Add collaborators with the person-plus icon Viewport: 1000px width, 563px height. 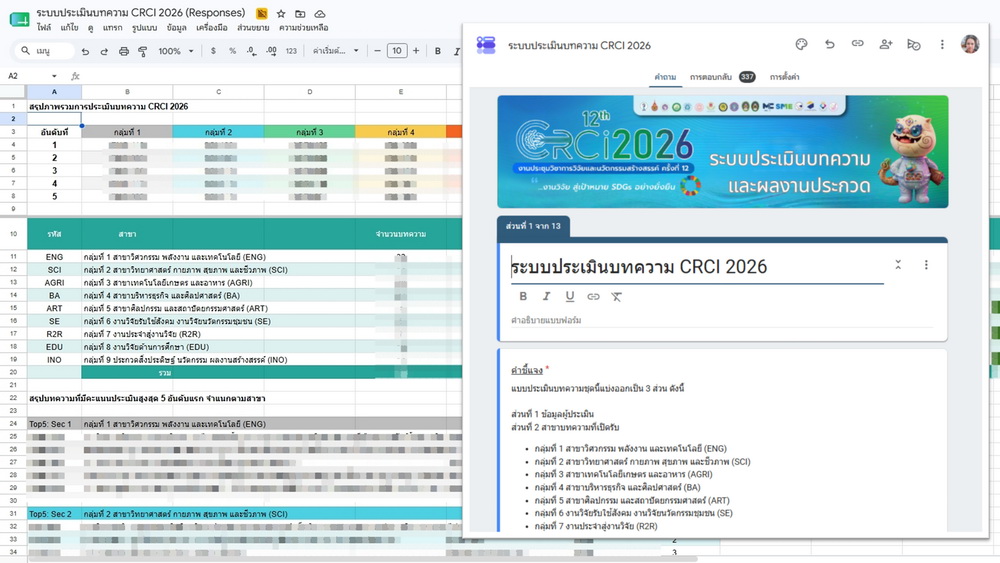885,44
